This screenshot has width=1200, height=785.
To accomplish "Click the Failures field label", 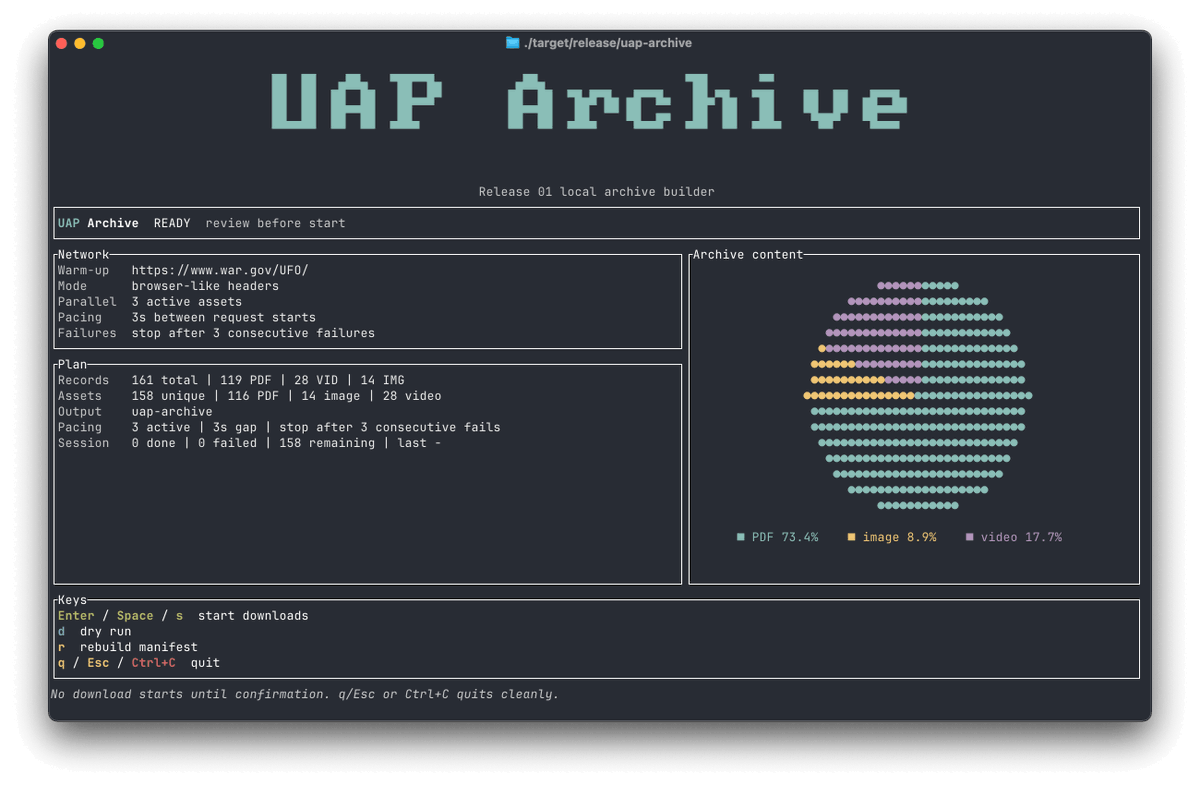I will [87, 333].
